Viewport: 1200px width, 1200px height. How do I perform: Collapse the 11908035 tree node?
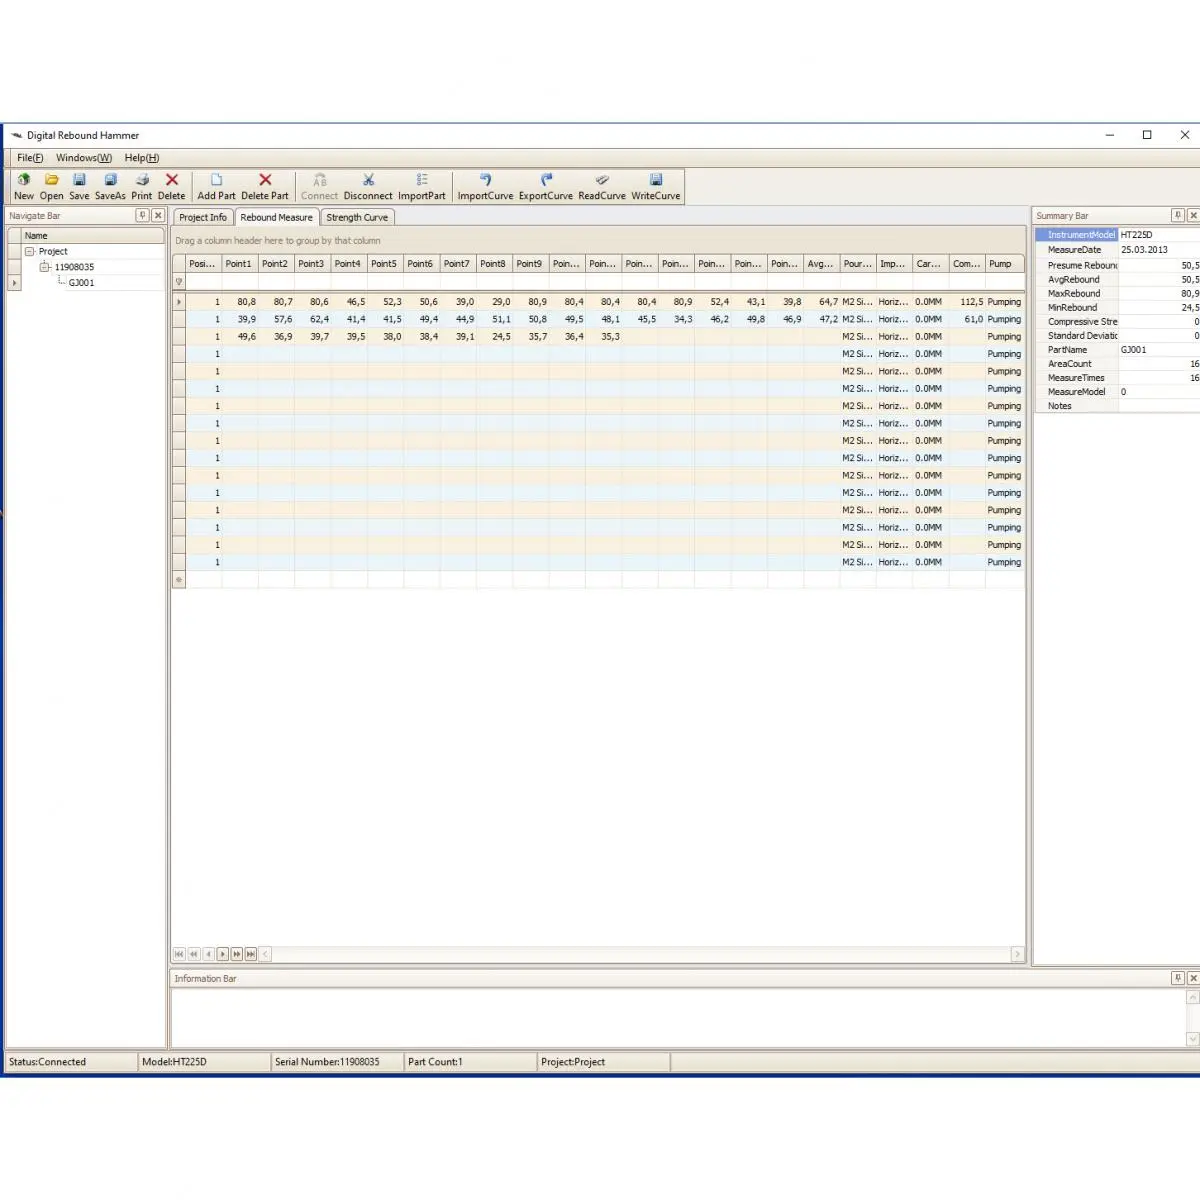45,267
